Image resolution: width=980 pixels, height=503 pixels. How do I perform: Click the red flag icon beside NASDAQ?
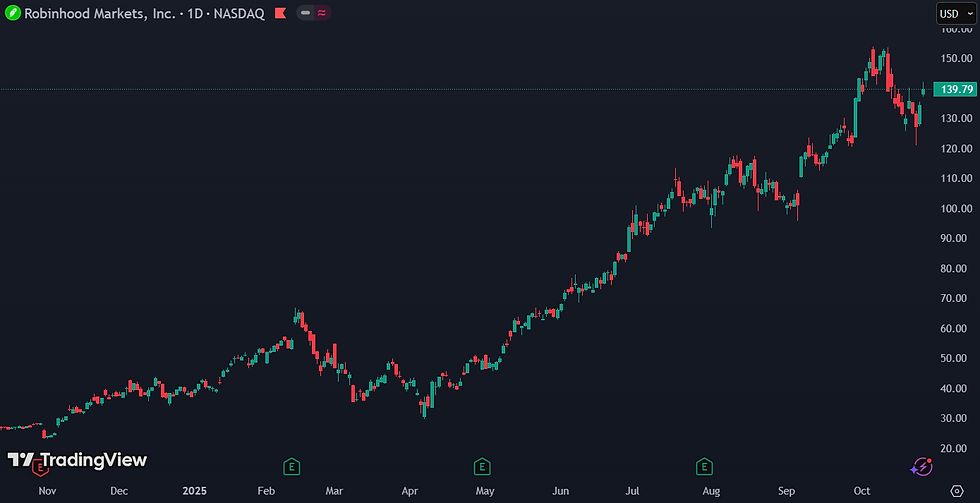281,13
